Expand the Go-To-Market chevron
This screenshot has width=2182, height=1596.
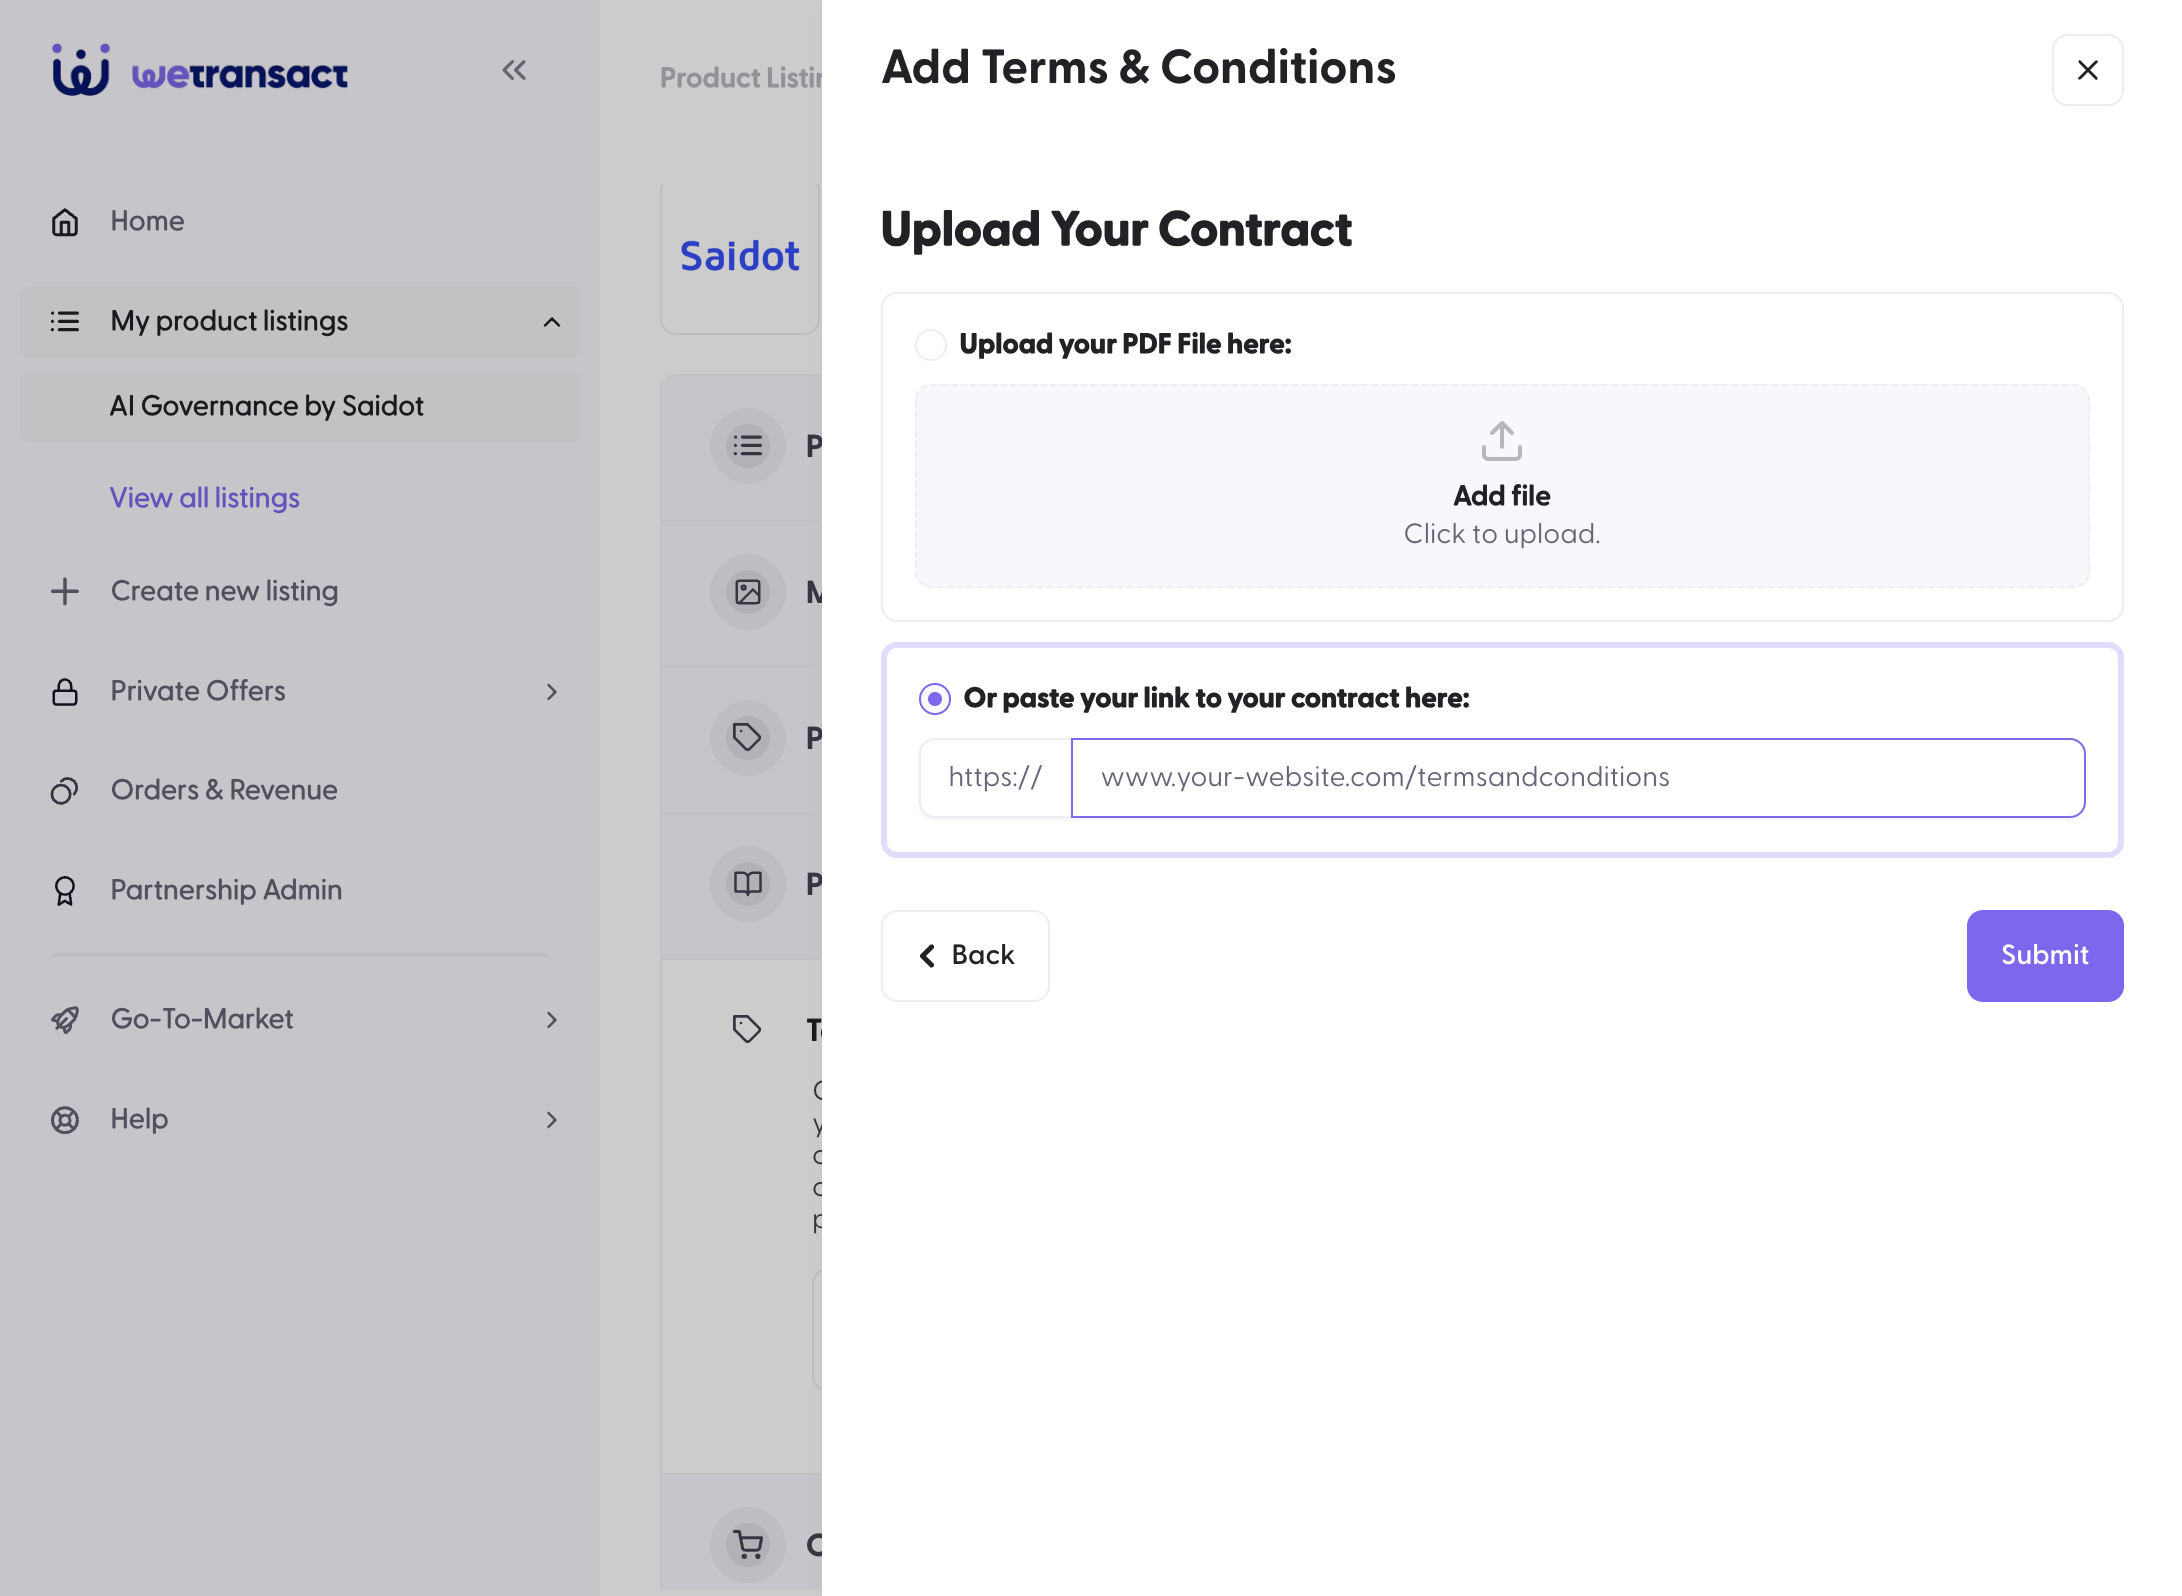point(552,1020)
